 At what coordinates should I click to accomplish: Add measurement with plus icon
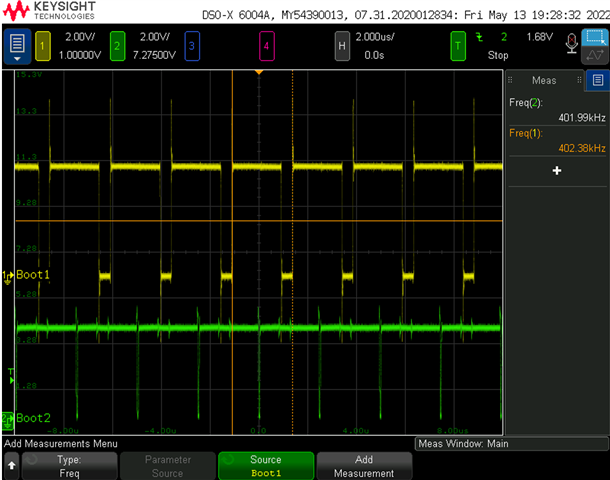coord(557,170)
